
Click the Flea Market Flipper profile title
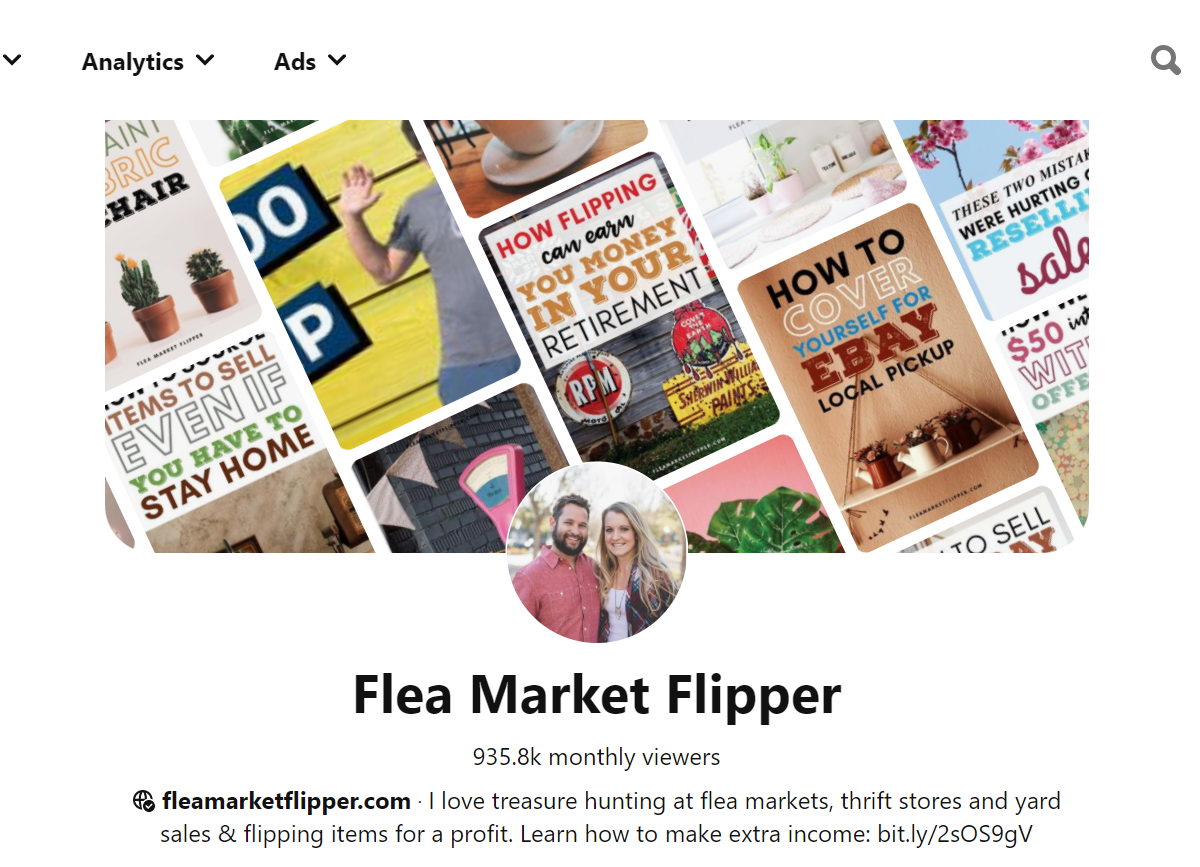coord(597,694)
